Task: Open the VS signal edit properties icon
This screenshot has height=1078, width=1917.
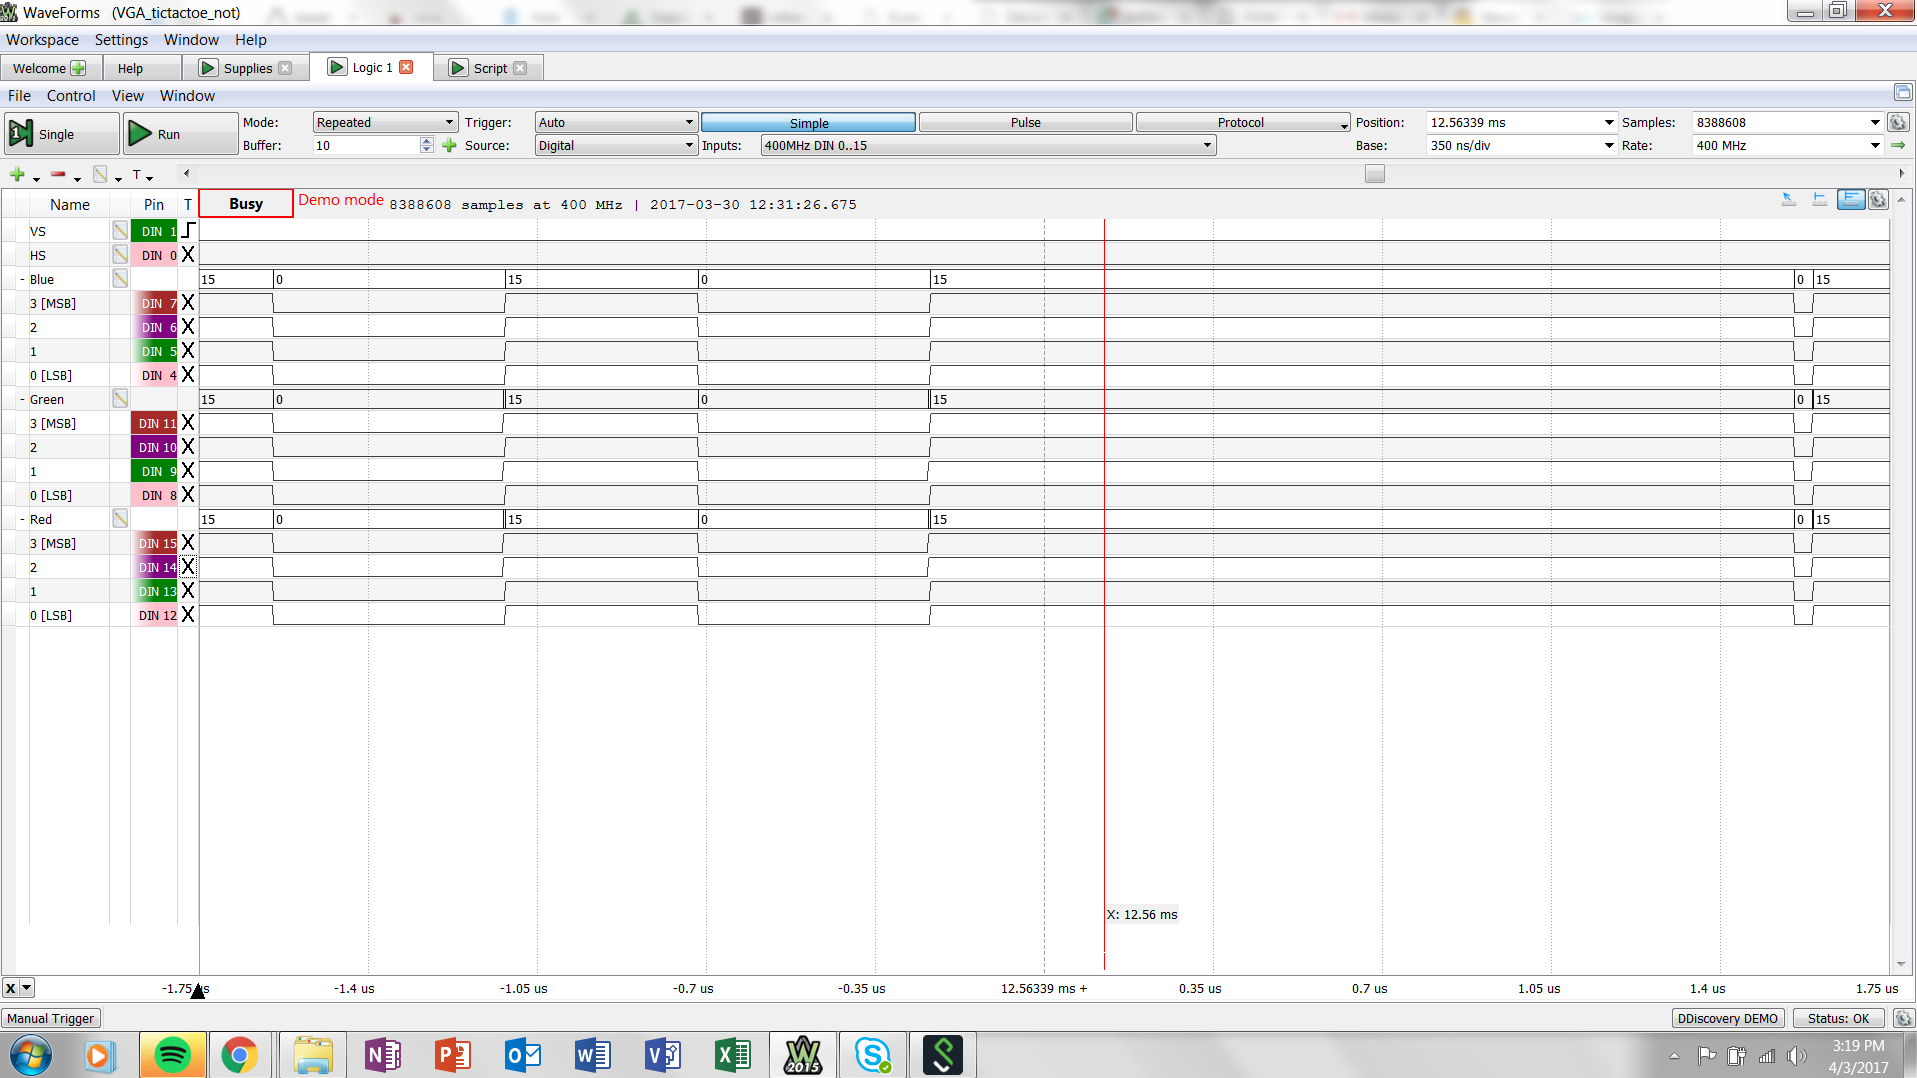Action: click(x=120, y=231)
